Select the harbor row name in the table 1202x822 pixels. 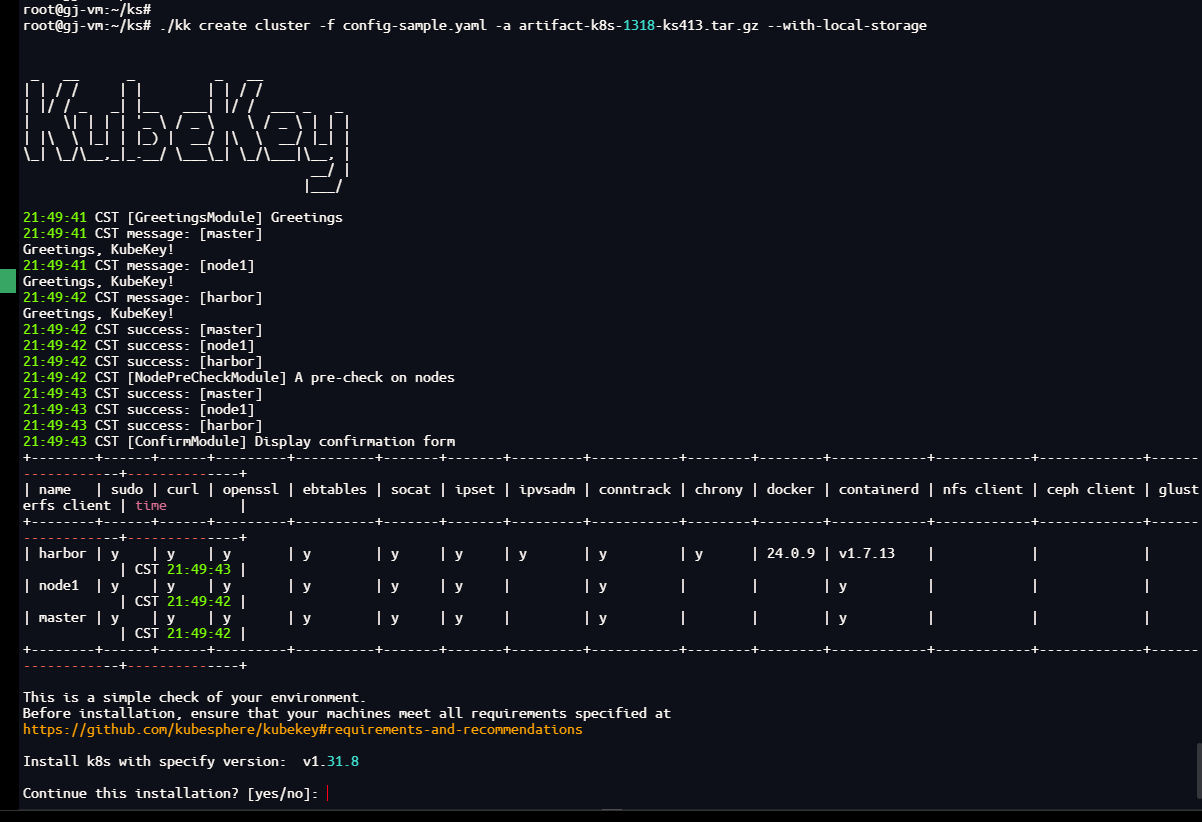[x=63, y=554]
